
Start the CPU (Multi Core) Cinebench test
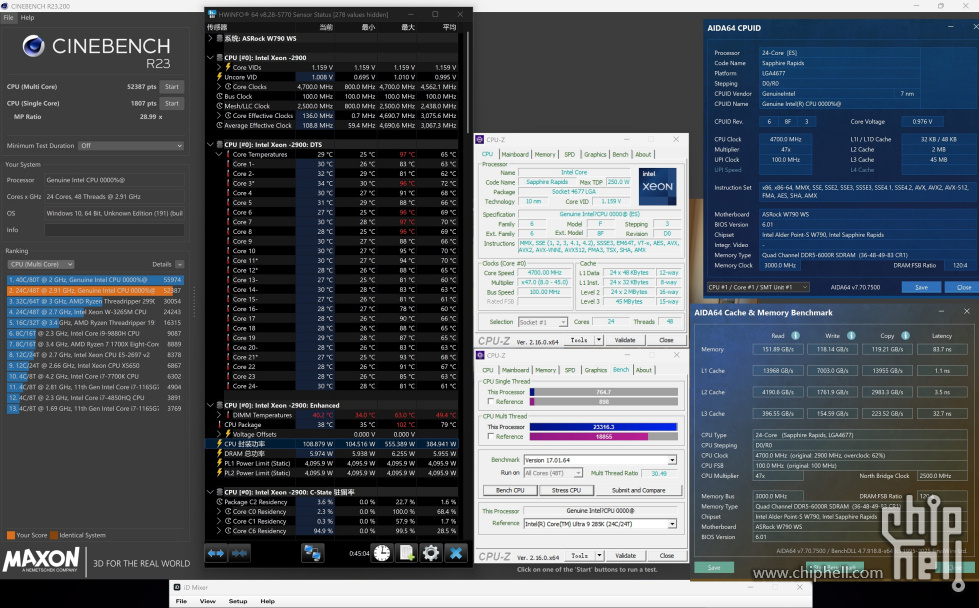[x=172, y=87]
